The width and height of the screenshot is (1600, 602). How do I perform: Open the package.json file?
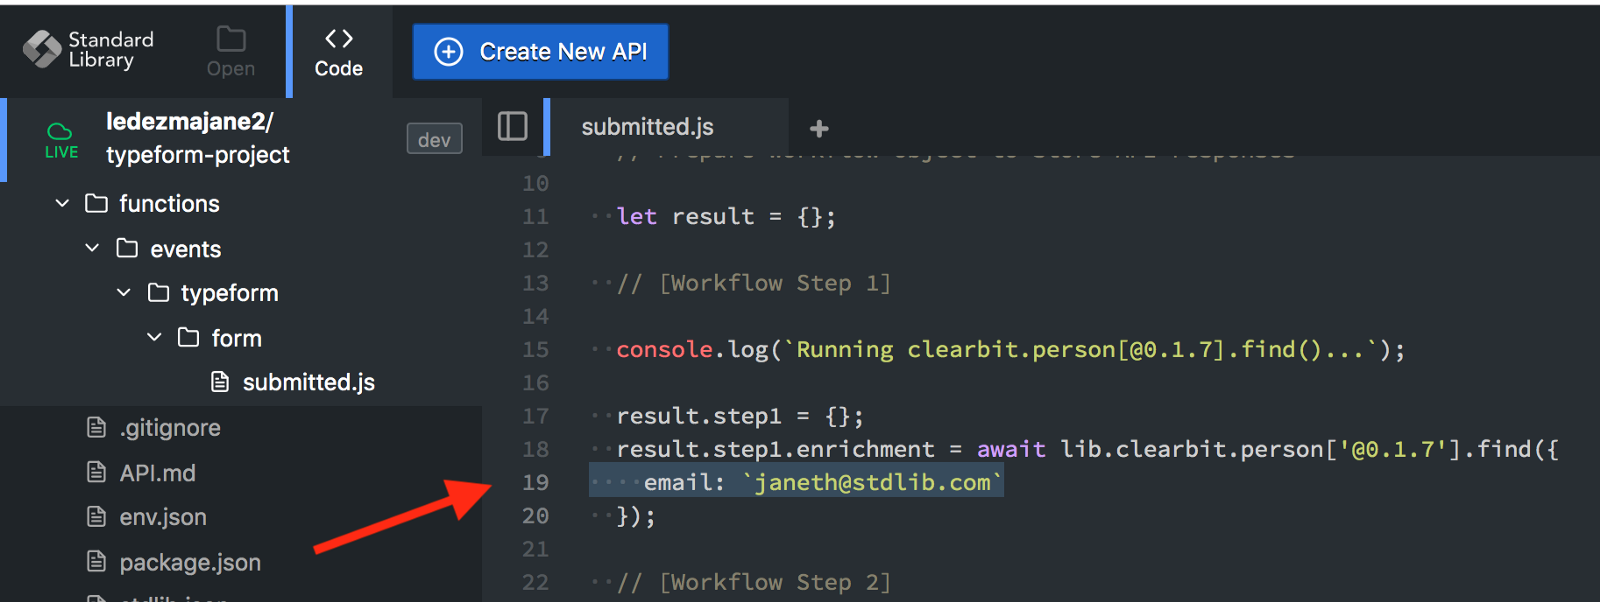click(190, 563)
